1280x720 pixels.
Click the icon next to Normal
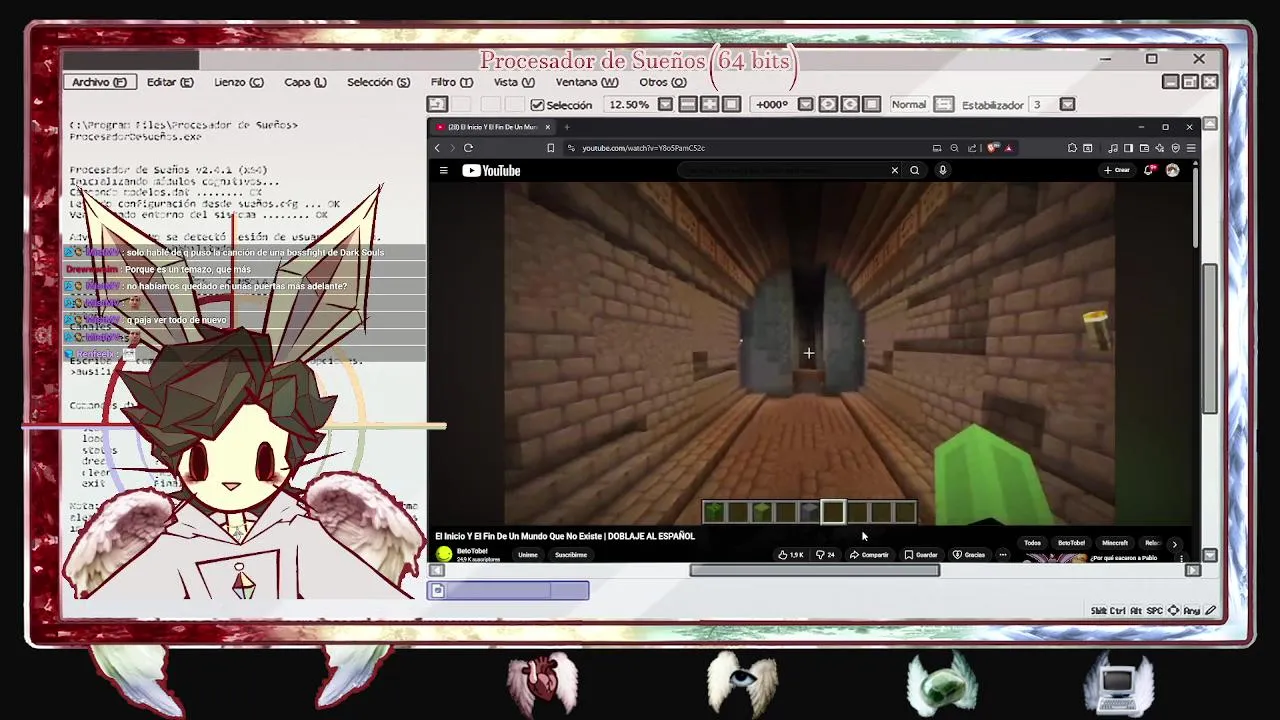tap(944, 104)
